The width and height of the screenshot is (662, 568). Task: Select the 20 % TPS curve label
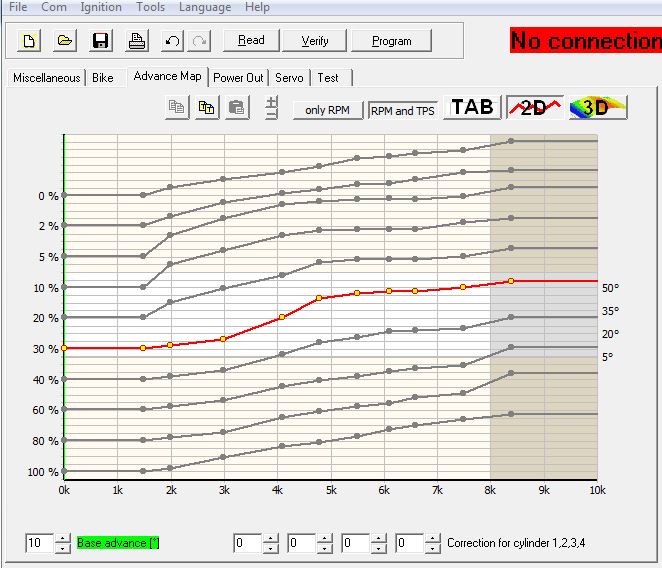pos(46,318)
